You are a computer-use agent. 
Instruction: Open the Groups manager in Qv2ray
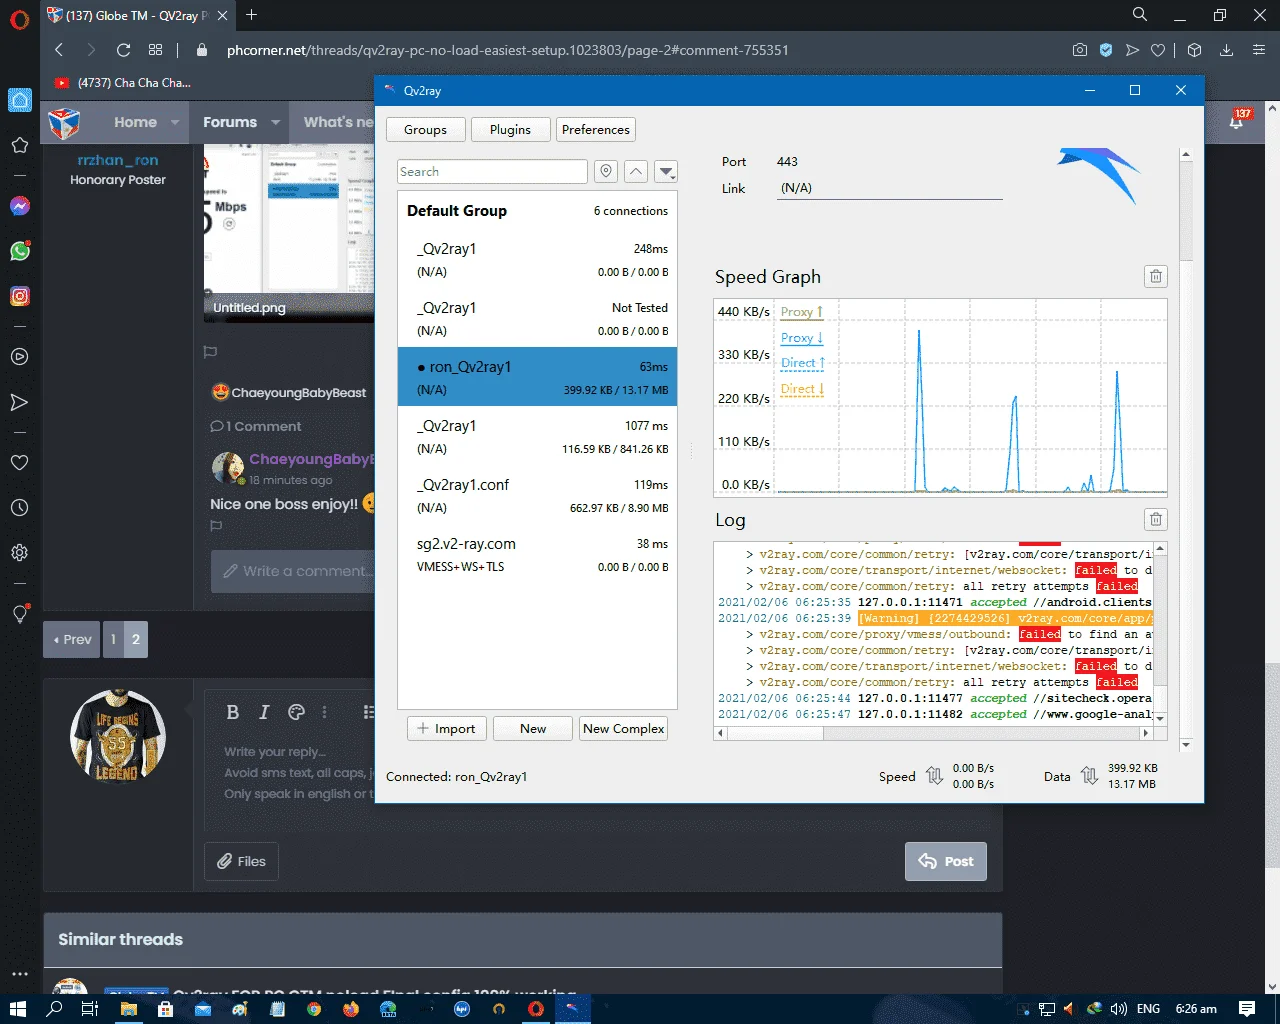[x=425, y=130]
